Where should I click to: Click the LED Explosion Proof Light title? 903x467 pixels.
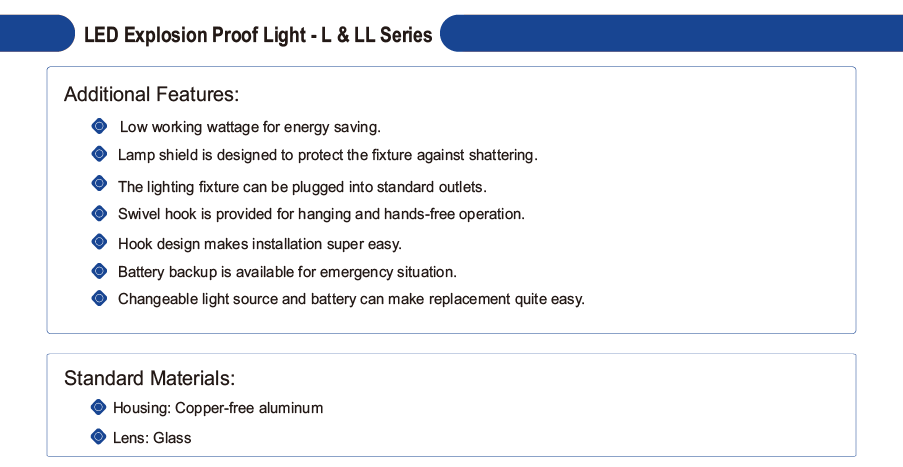(x=258, y=35)
